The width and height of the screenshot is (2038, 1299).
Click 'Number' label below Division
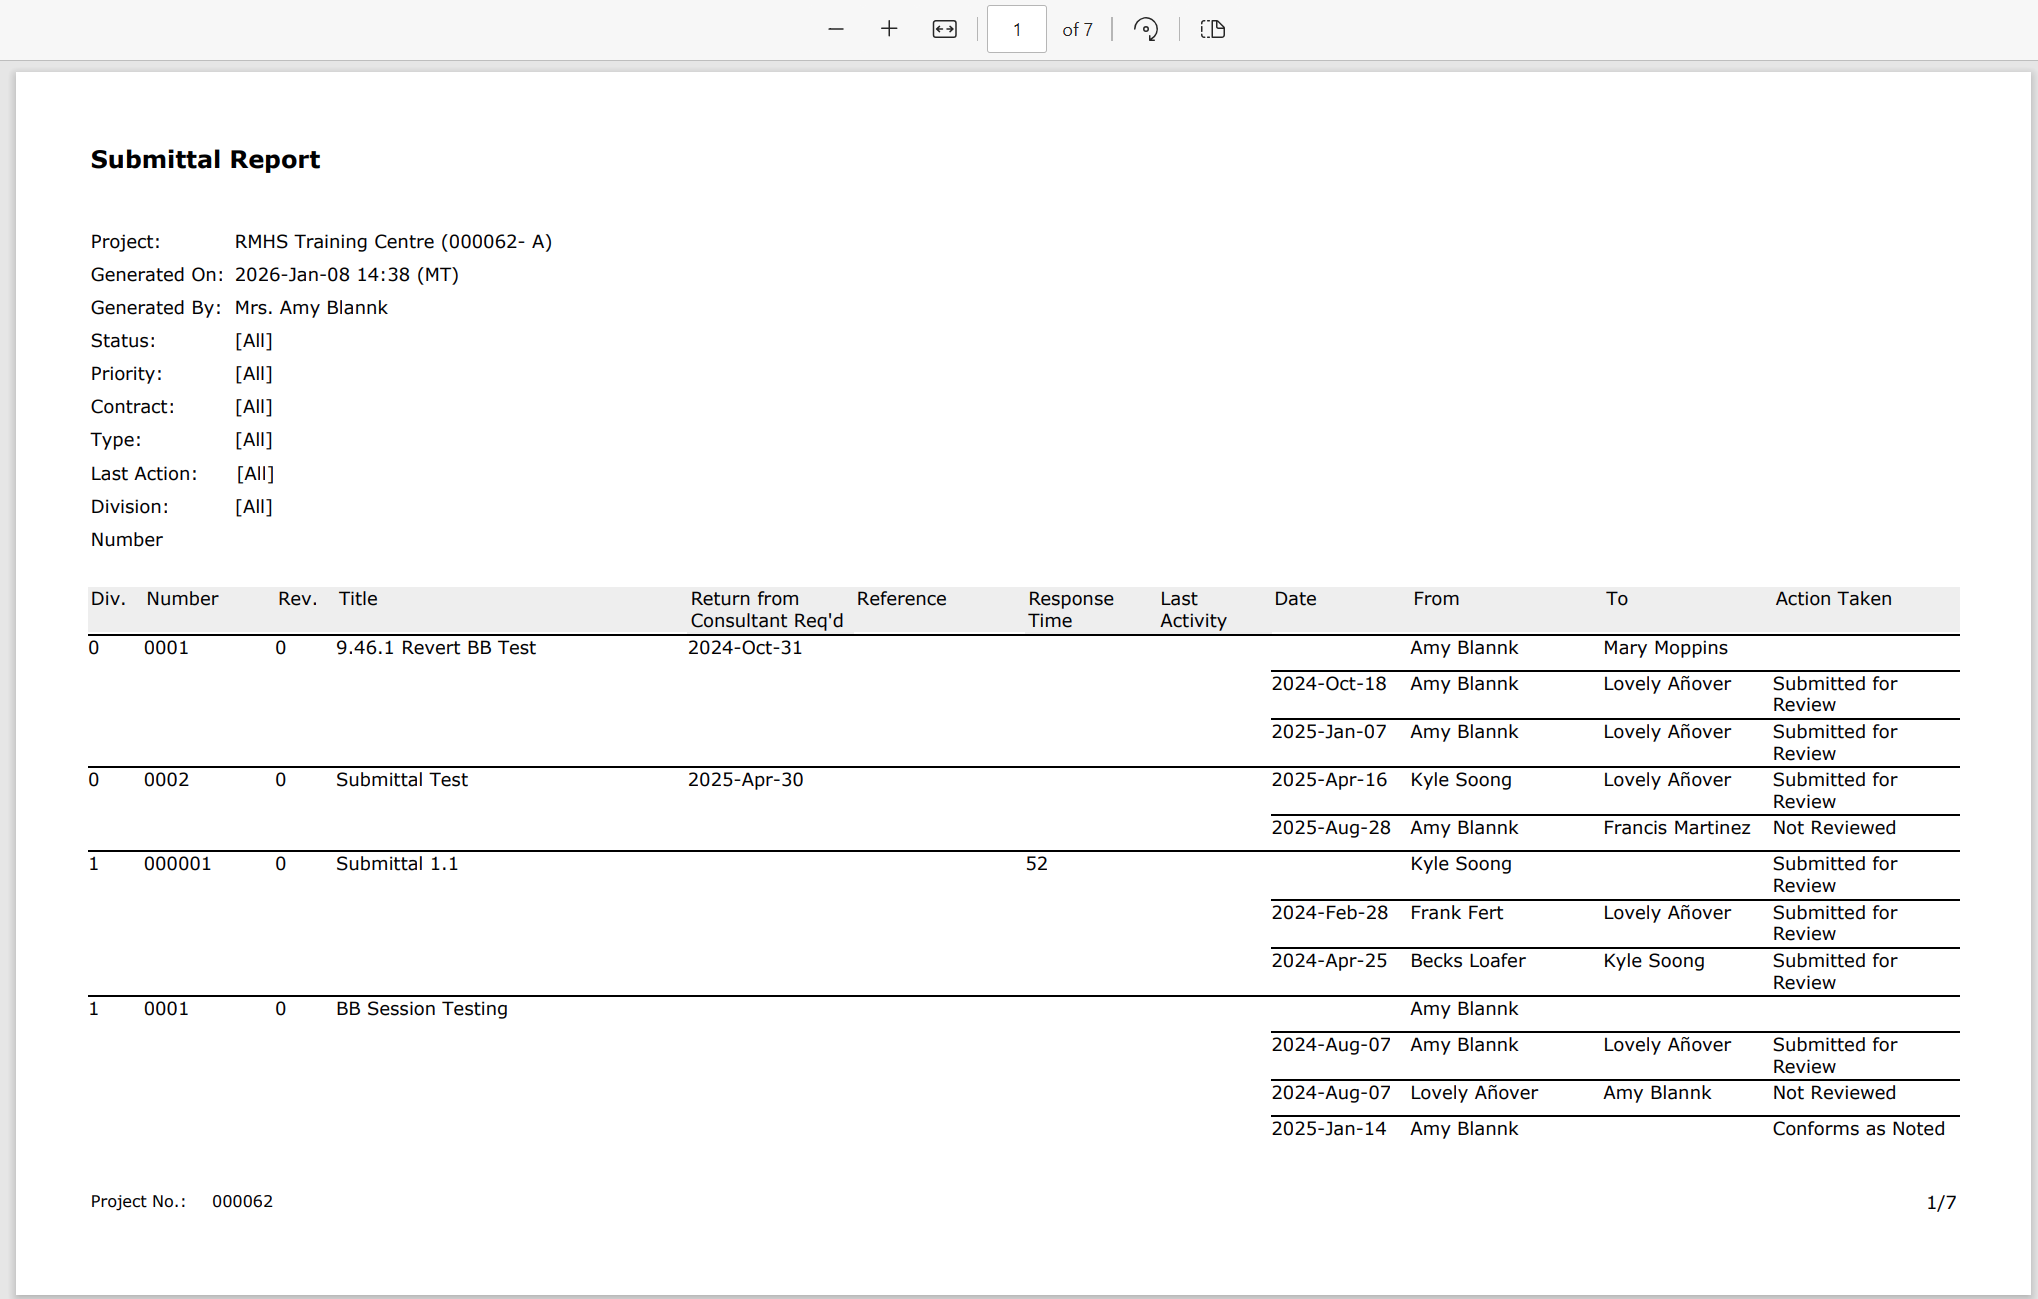point(126,540)
